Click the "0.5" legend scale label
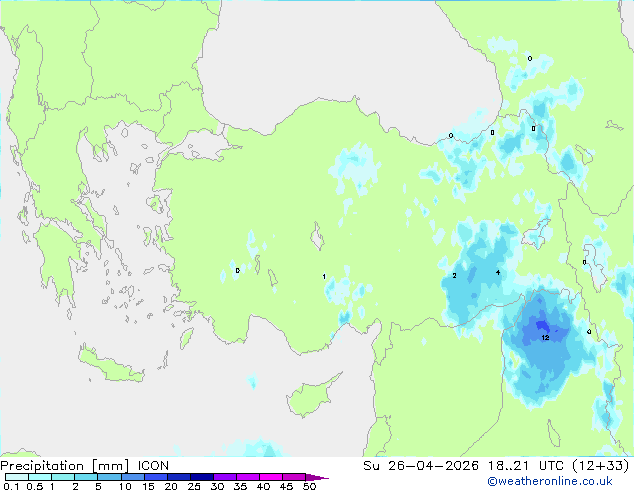Viewport: 634px width, 490px height. pyautogui.click(x=34, y=486)
